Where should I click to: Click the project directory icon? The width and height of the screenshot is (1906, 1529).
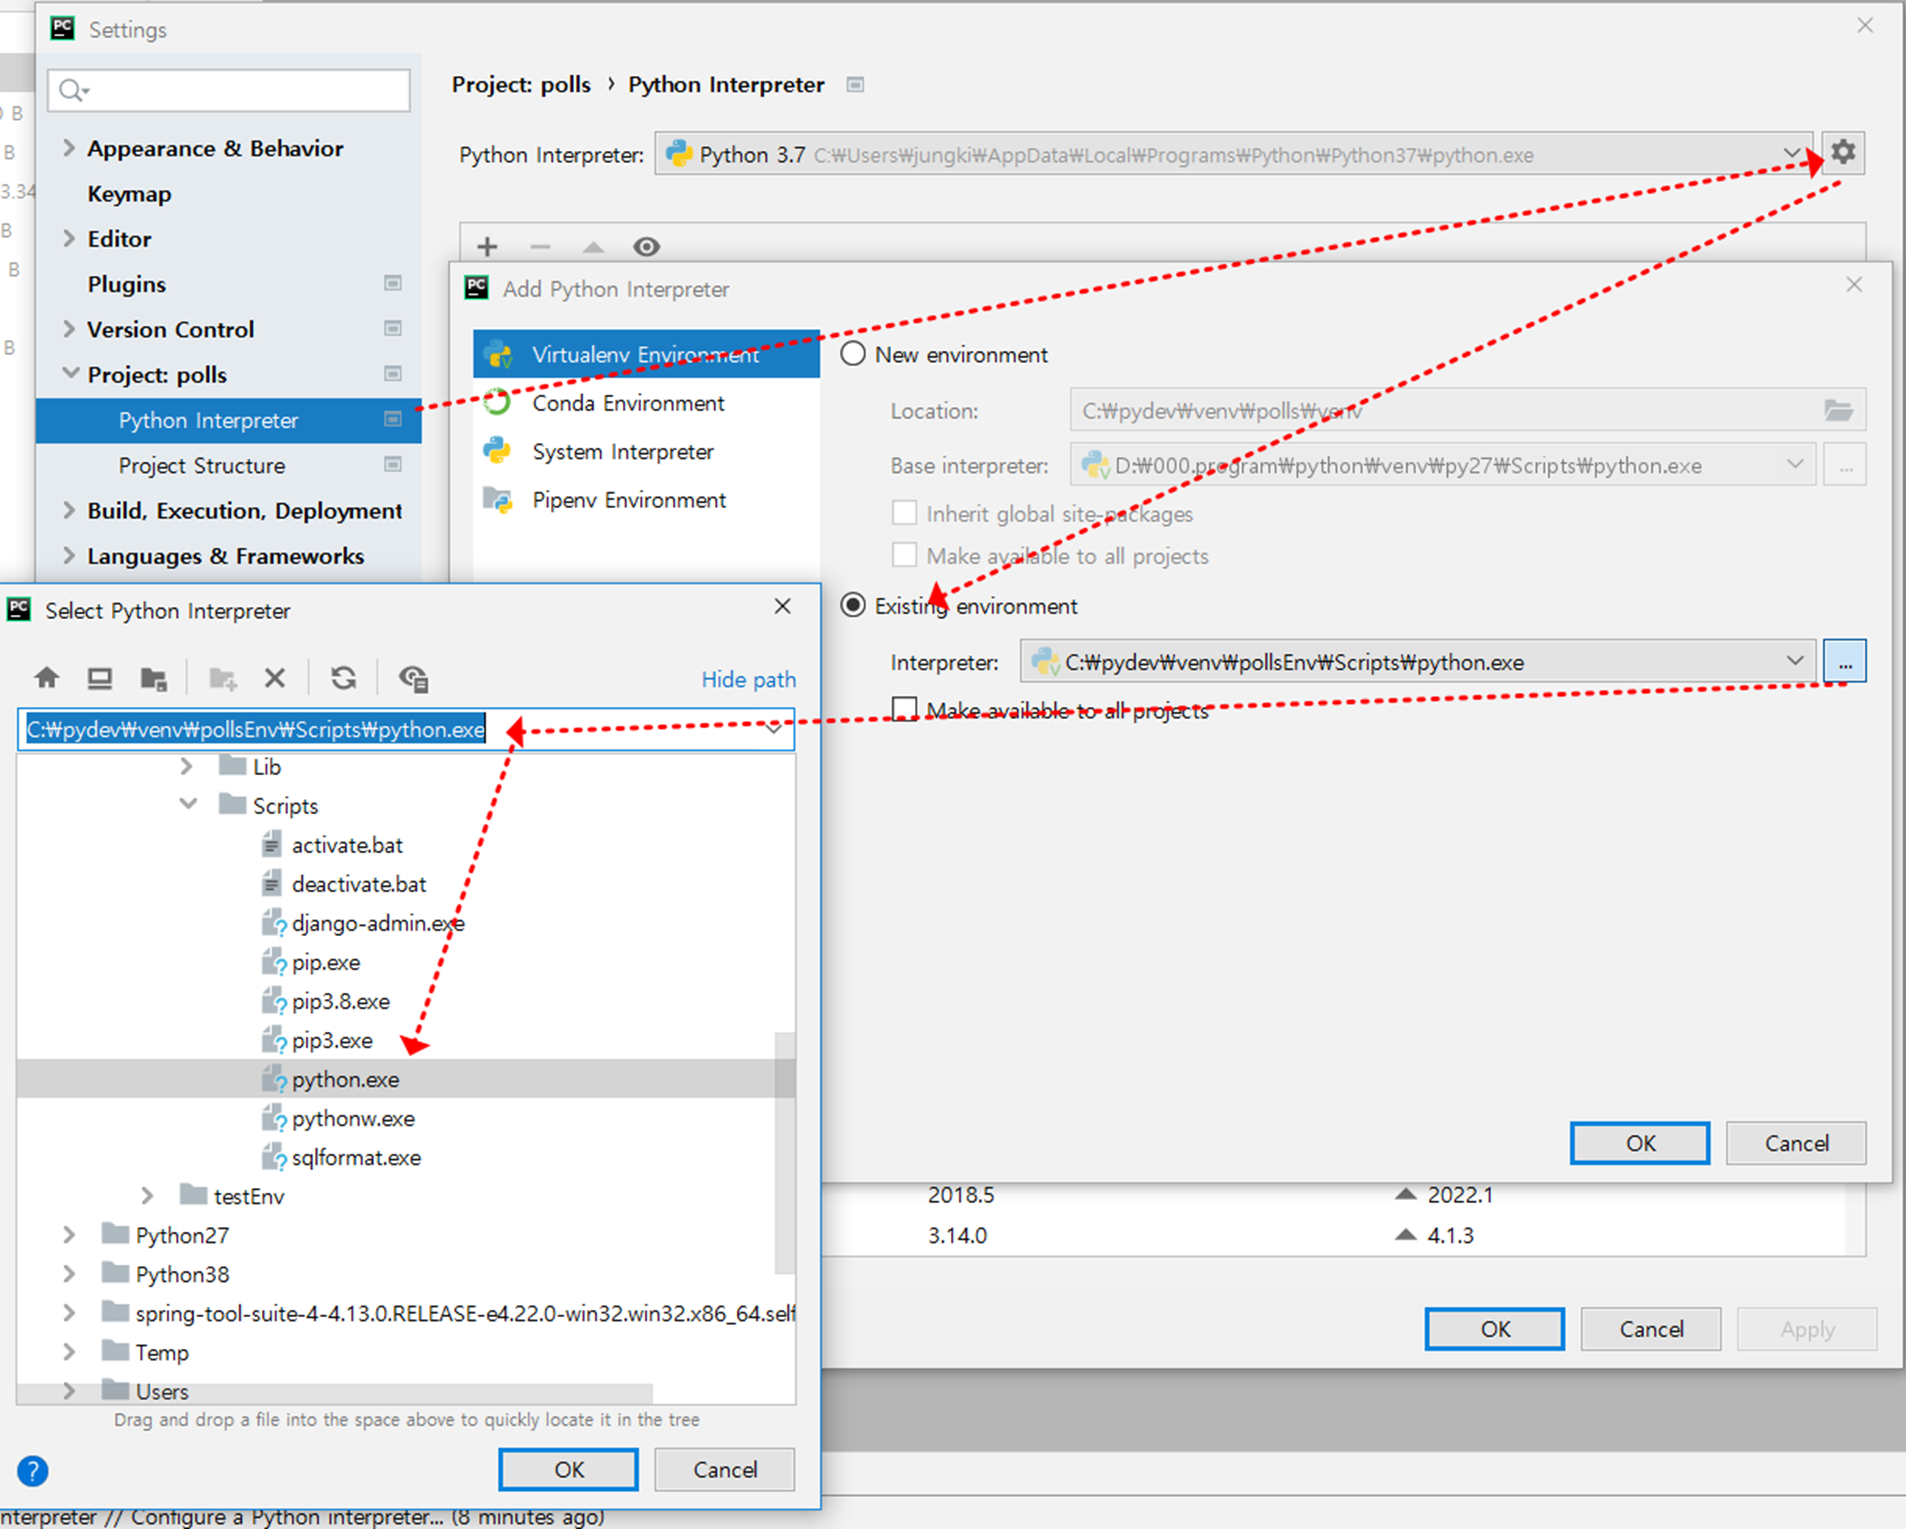click(153, 678)
